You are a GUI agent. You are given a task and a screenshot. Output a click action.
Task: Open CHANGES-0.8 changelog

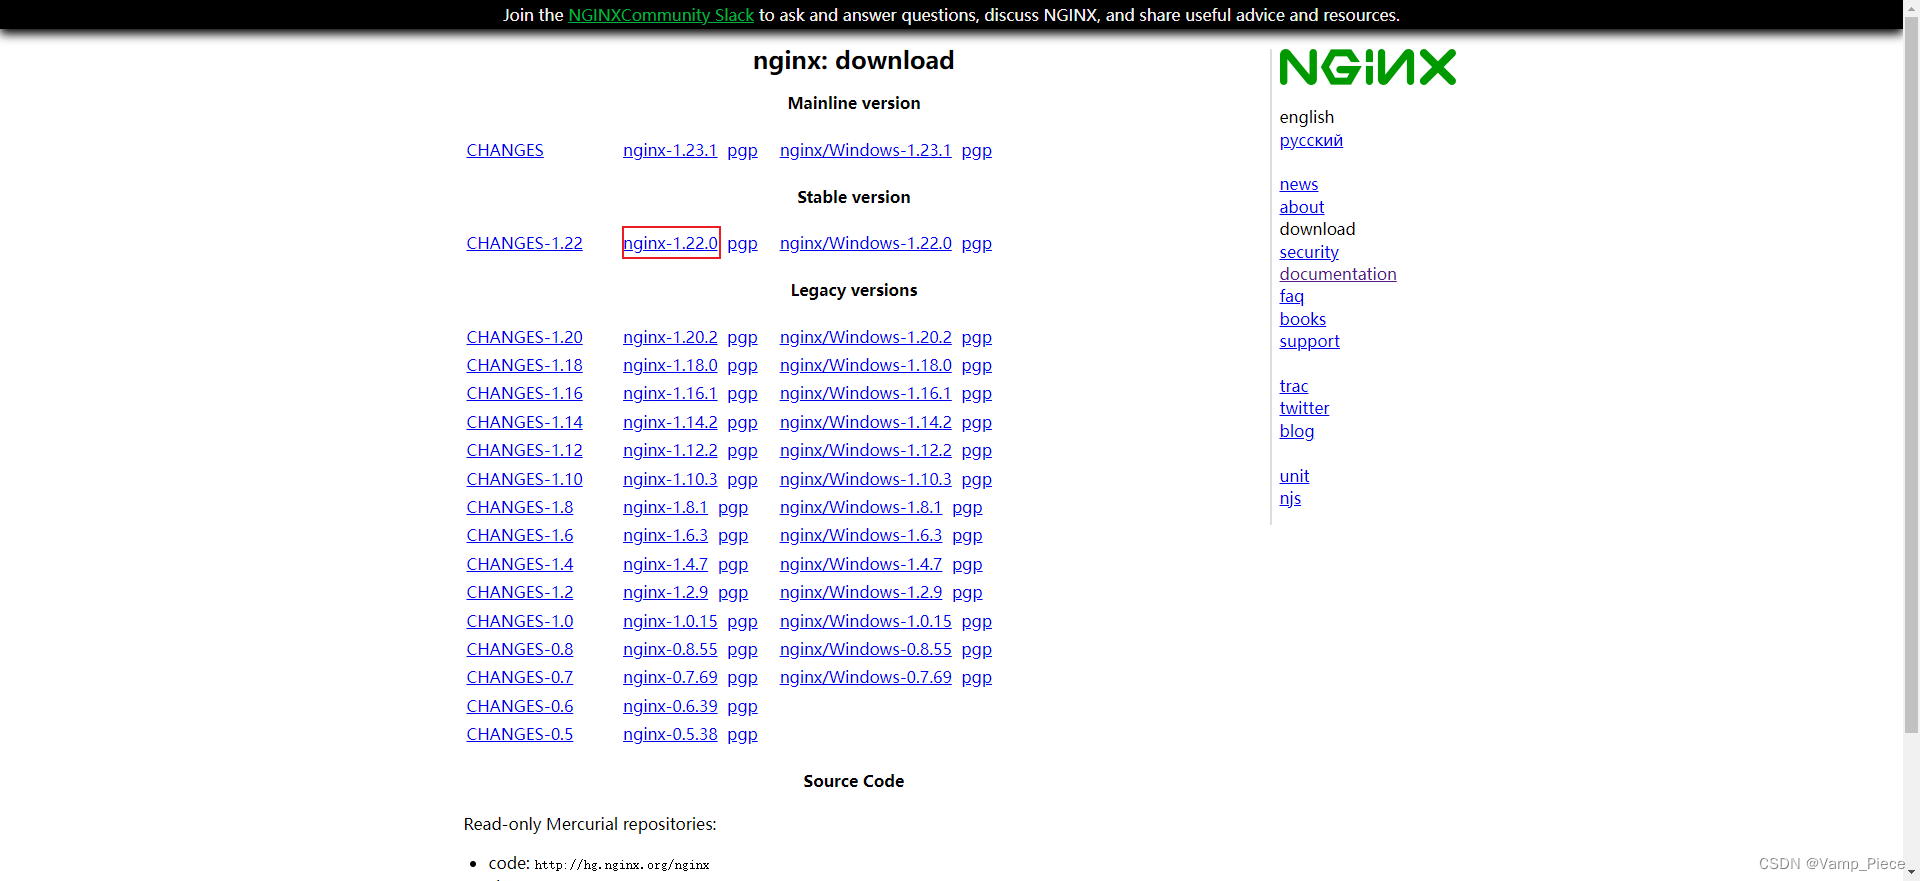(520, 649)
